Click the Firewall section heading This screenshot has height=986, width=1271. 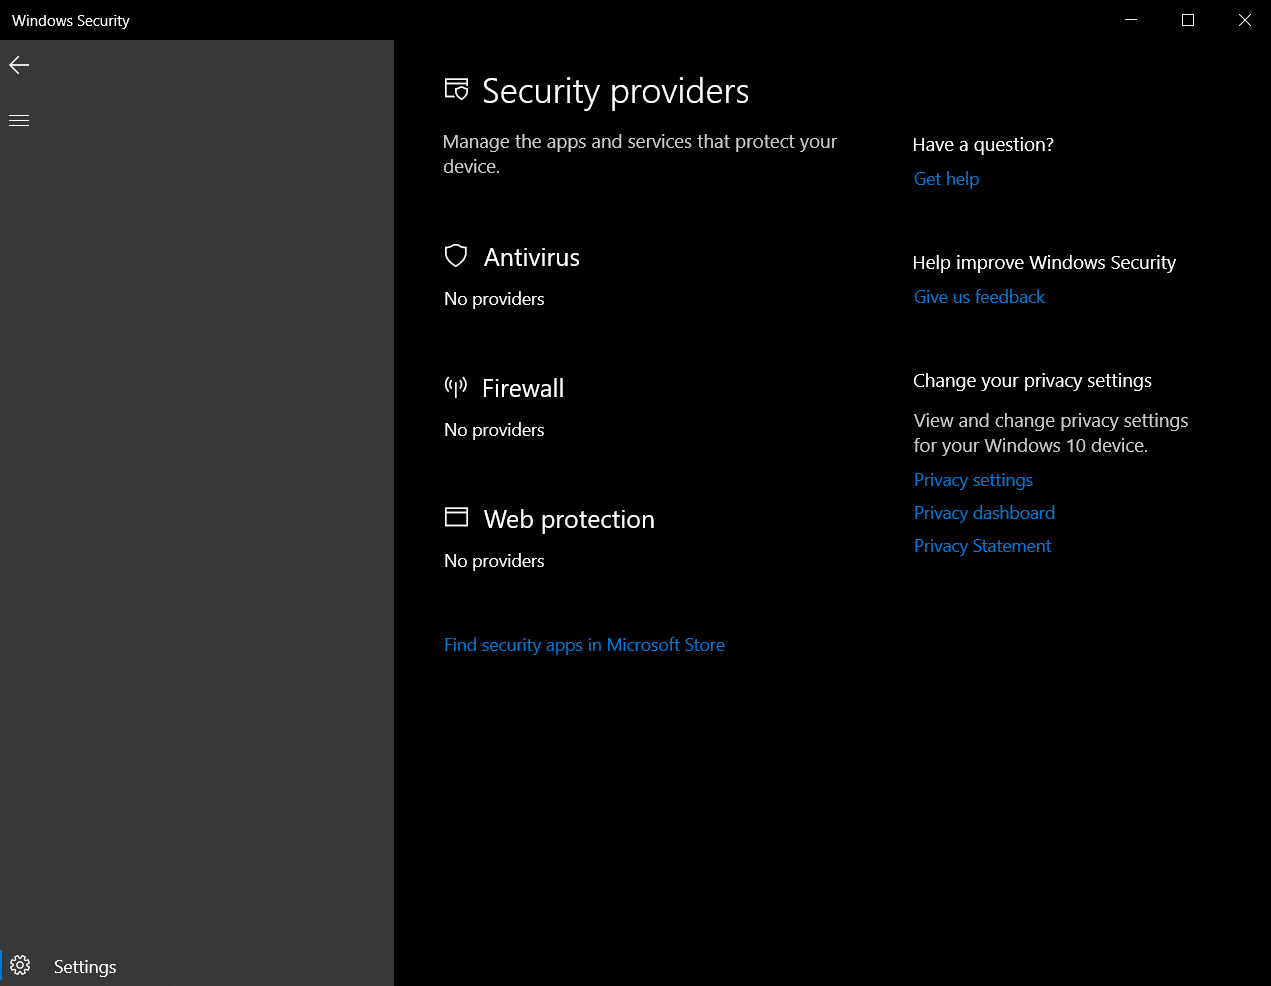pos(523,388)
